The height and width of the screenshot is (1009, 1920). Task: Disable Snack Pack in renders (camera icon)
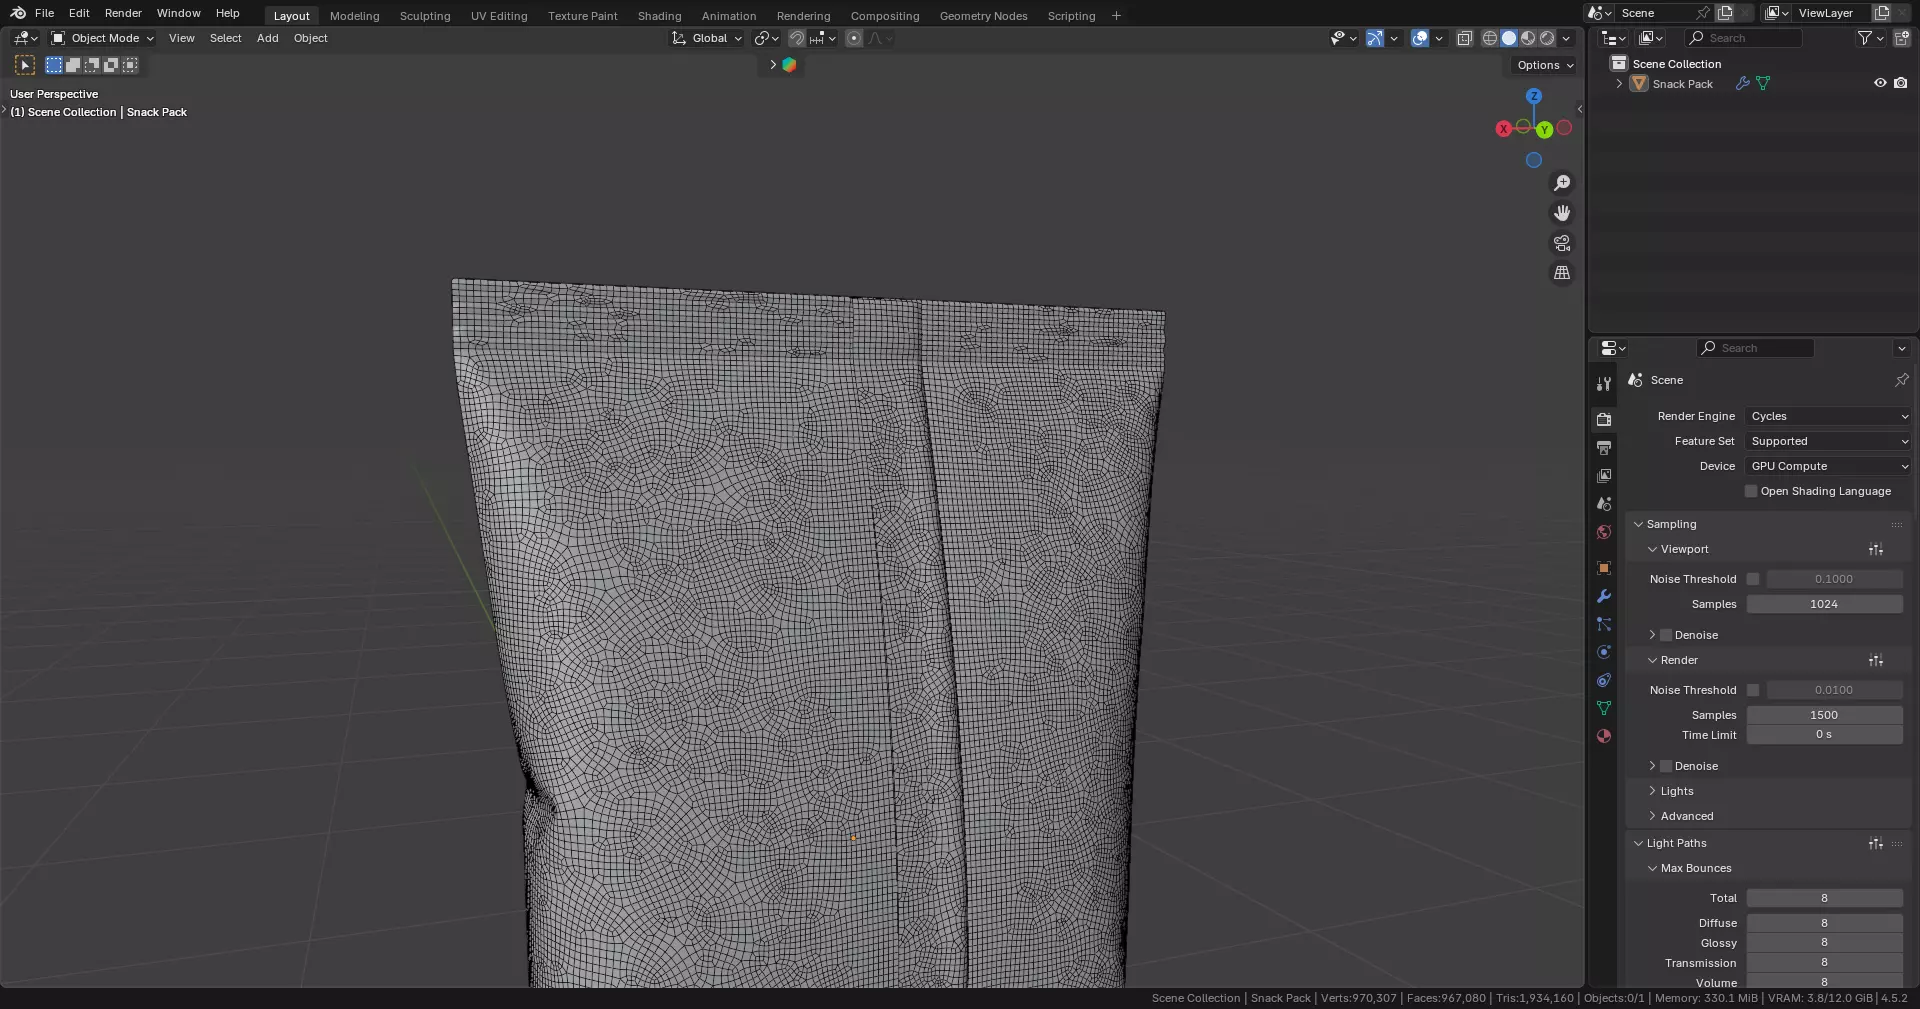[x=1900, y=84]
